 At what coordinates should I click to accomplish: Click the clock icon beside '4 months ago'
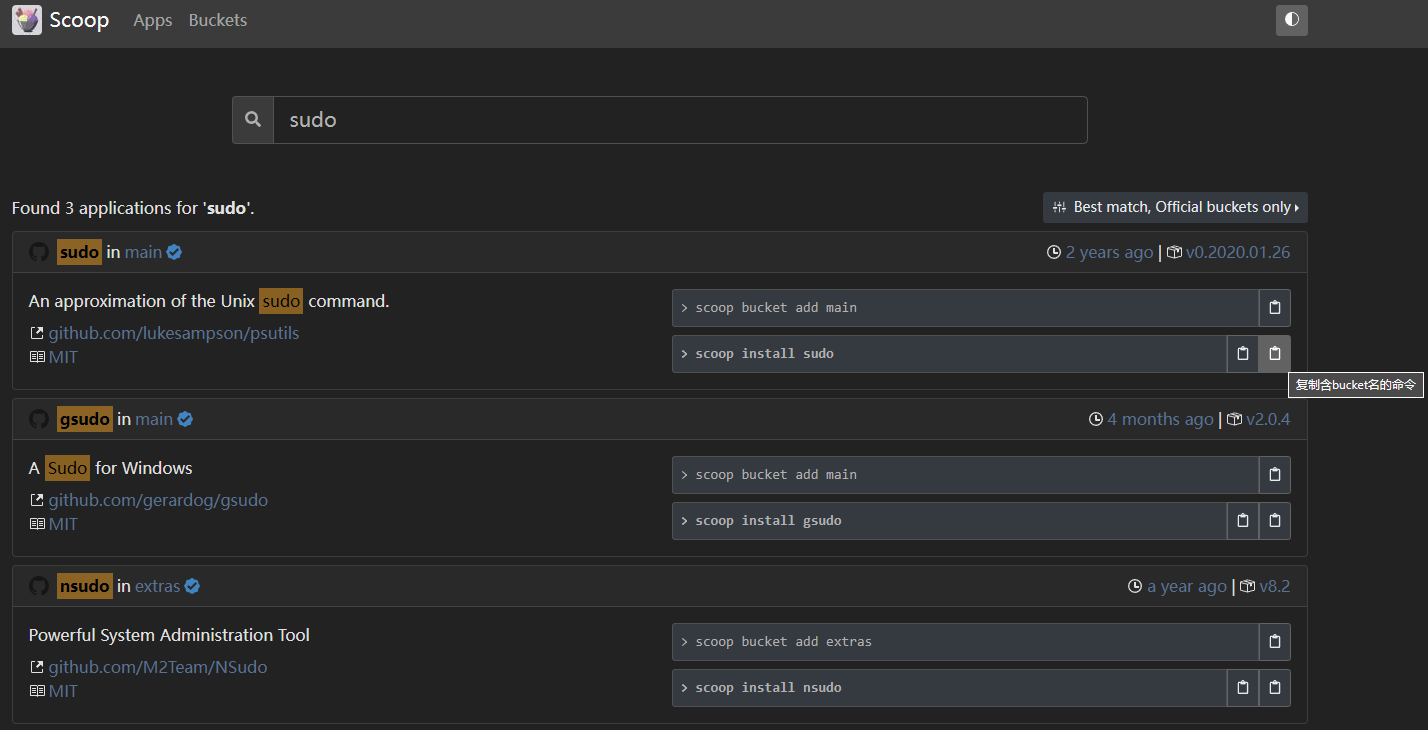click(x=1095, y=419)
